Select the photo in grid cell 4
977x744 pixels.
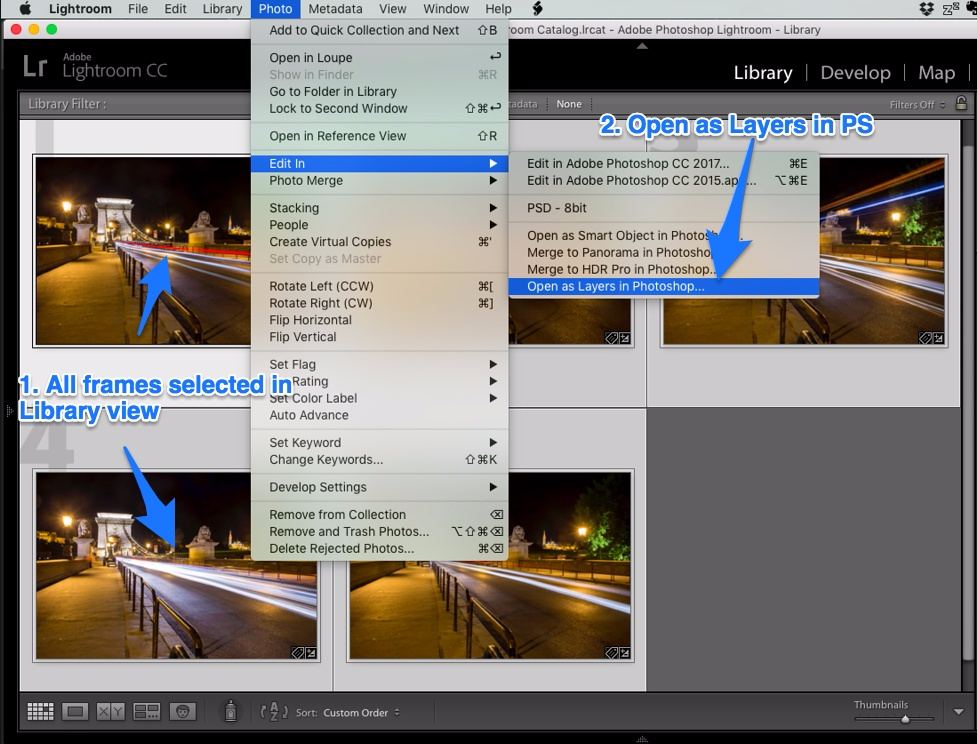pos(176,565)
